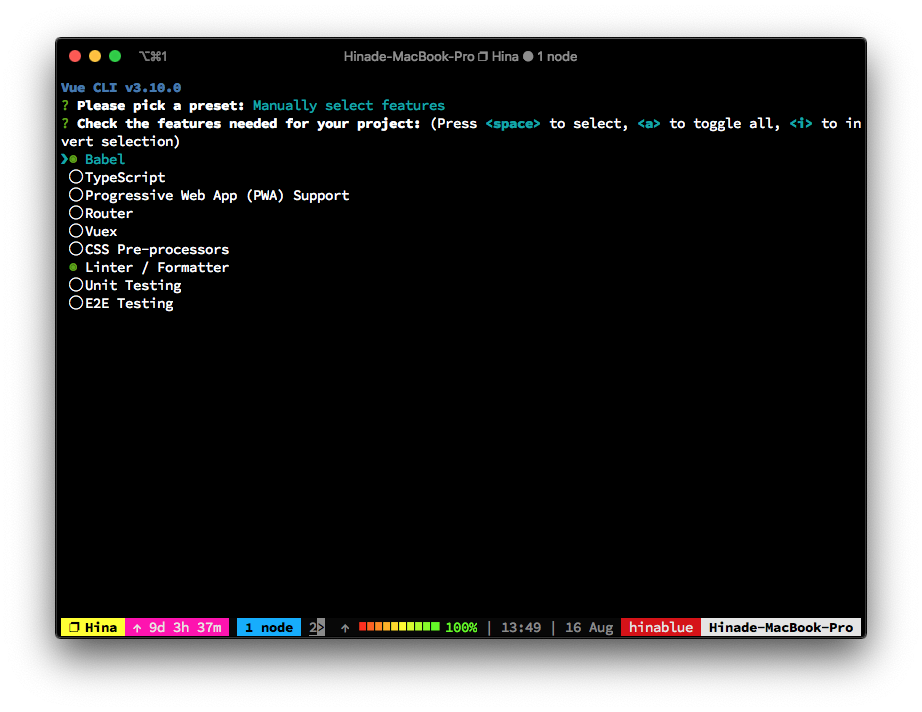Click the 'Babel' label text

coord(105,159)
